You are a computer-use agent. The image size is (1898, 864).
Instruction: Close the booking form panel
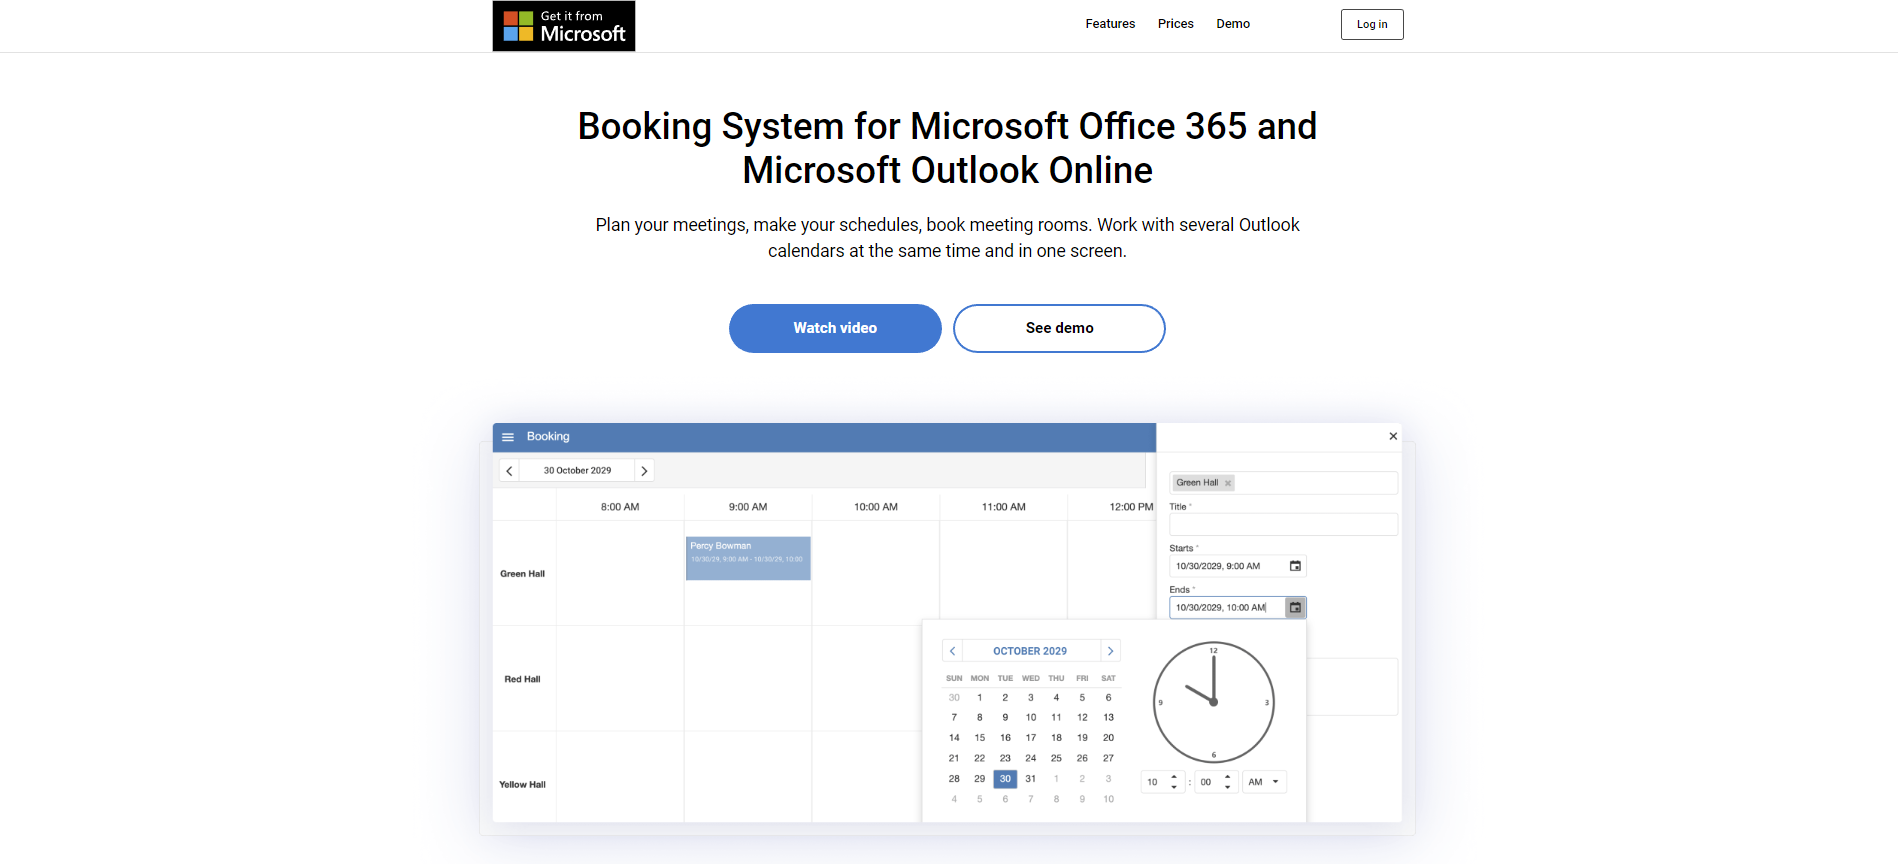(1393, 436)
